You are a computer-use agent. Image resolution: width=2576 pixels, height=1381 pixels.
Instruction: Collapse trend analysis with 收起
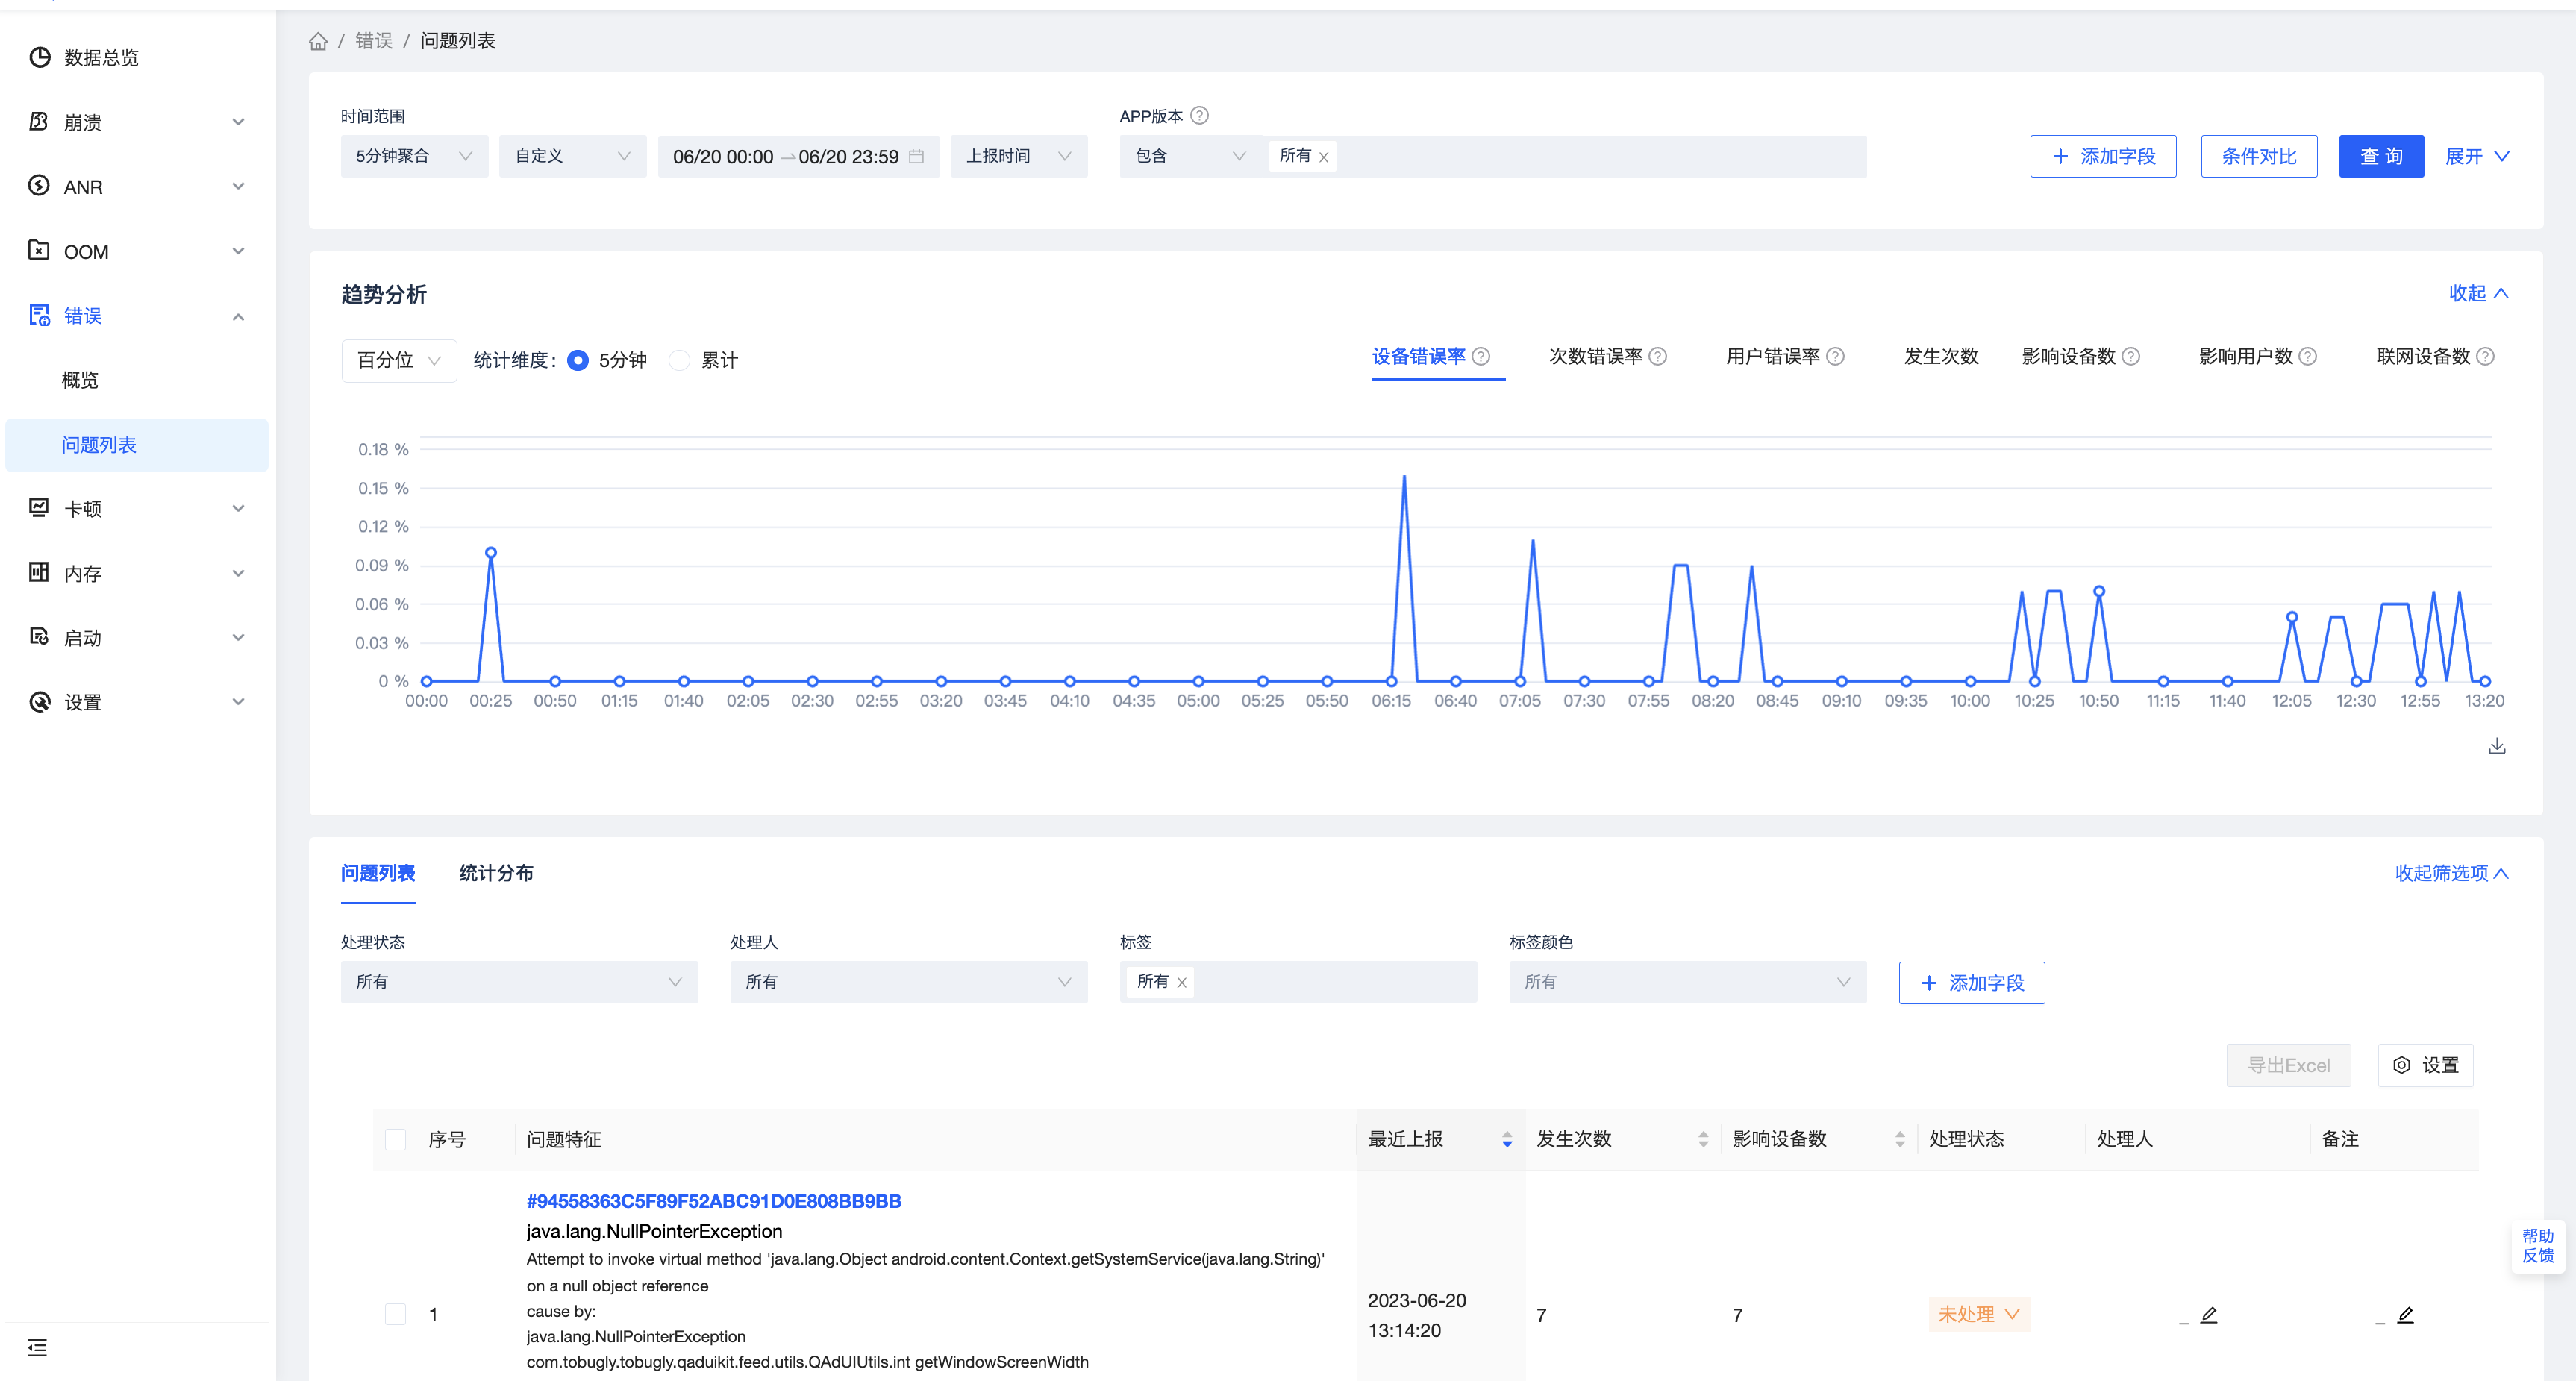[2479, 293]
